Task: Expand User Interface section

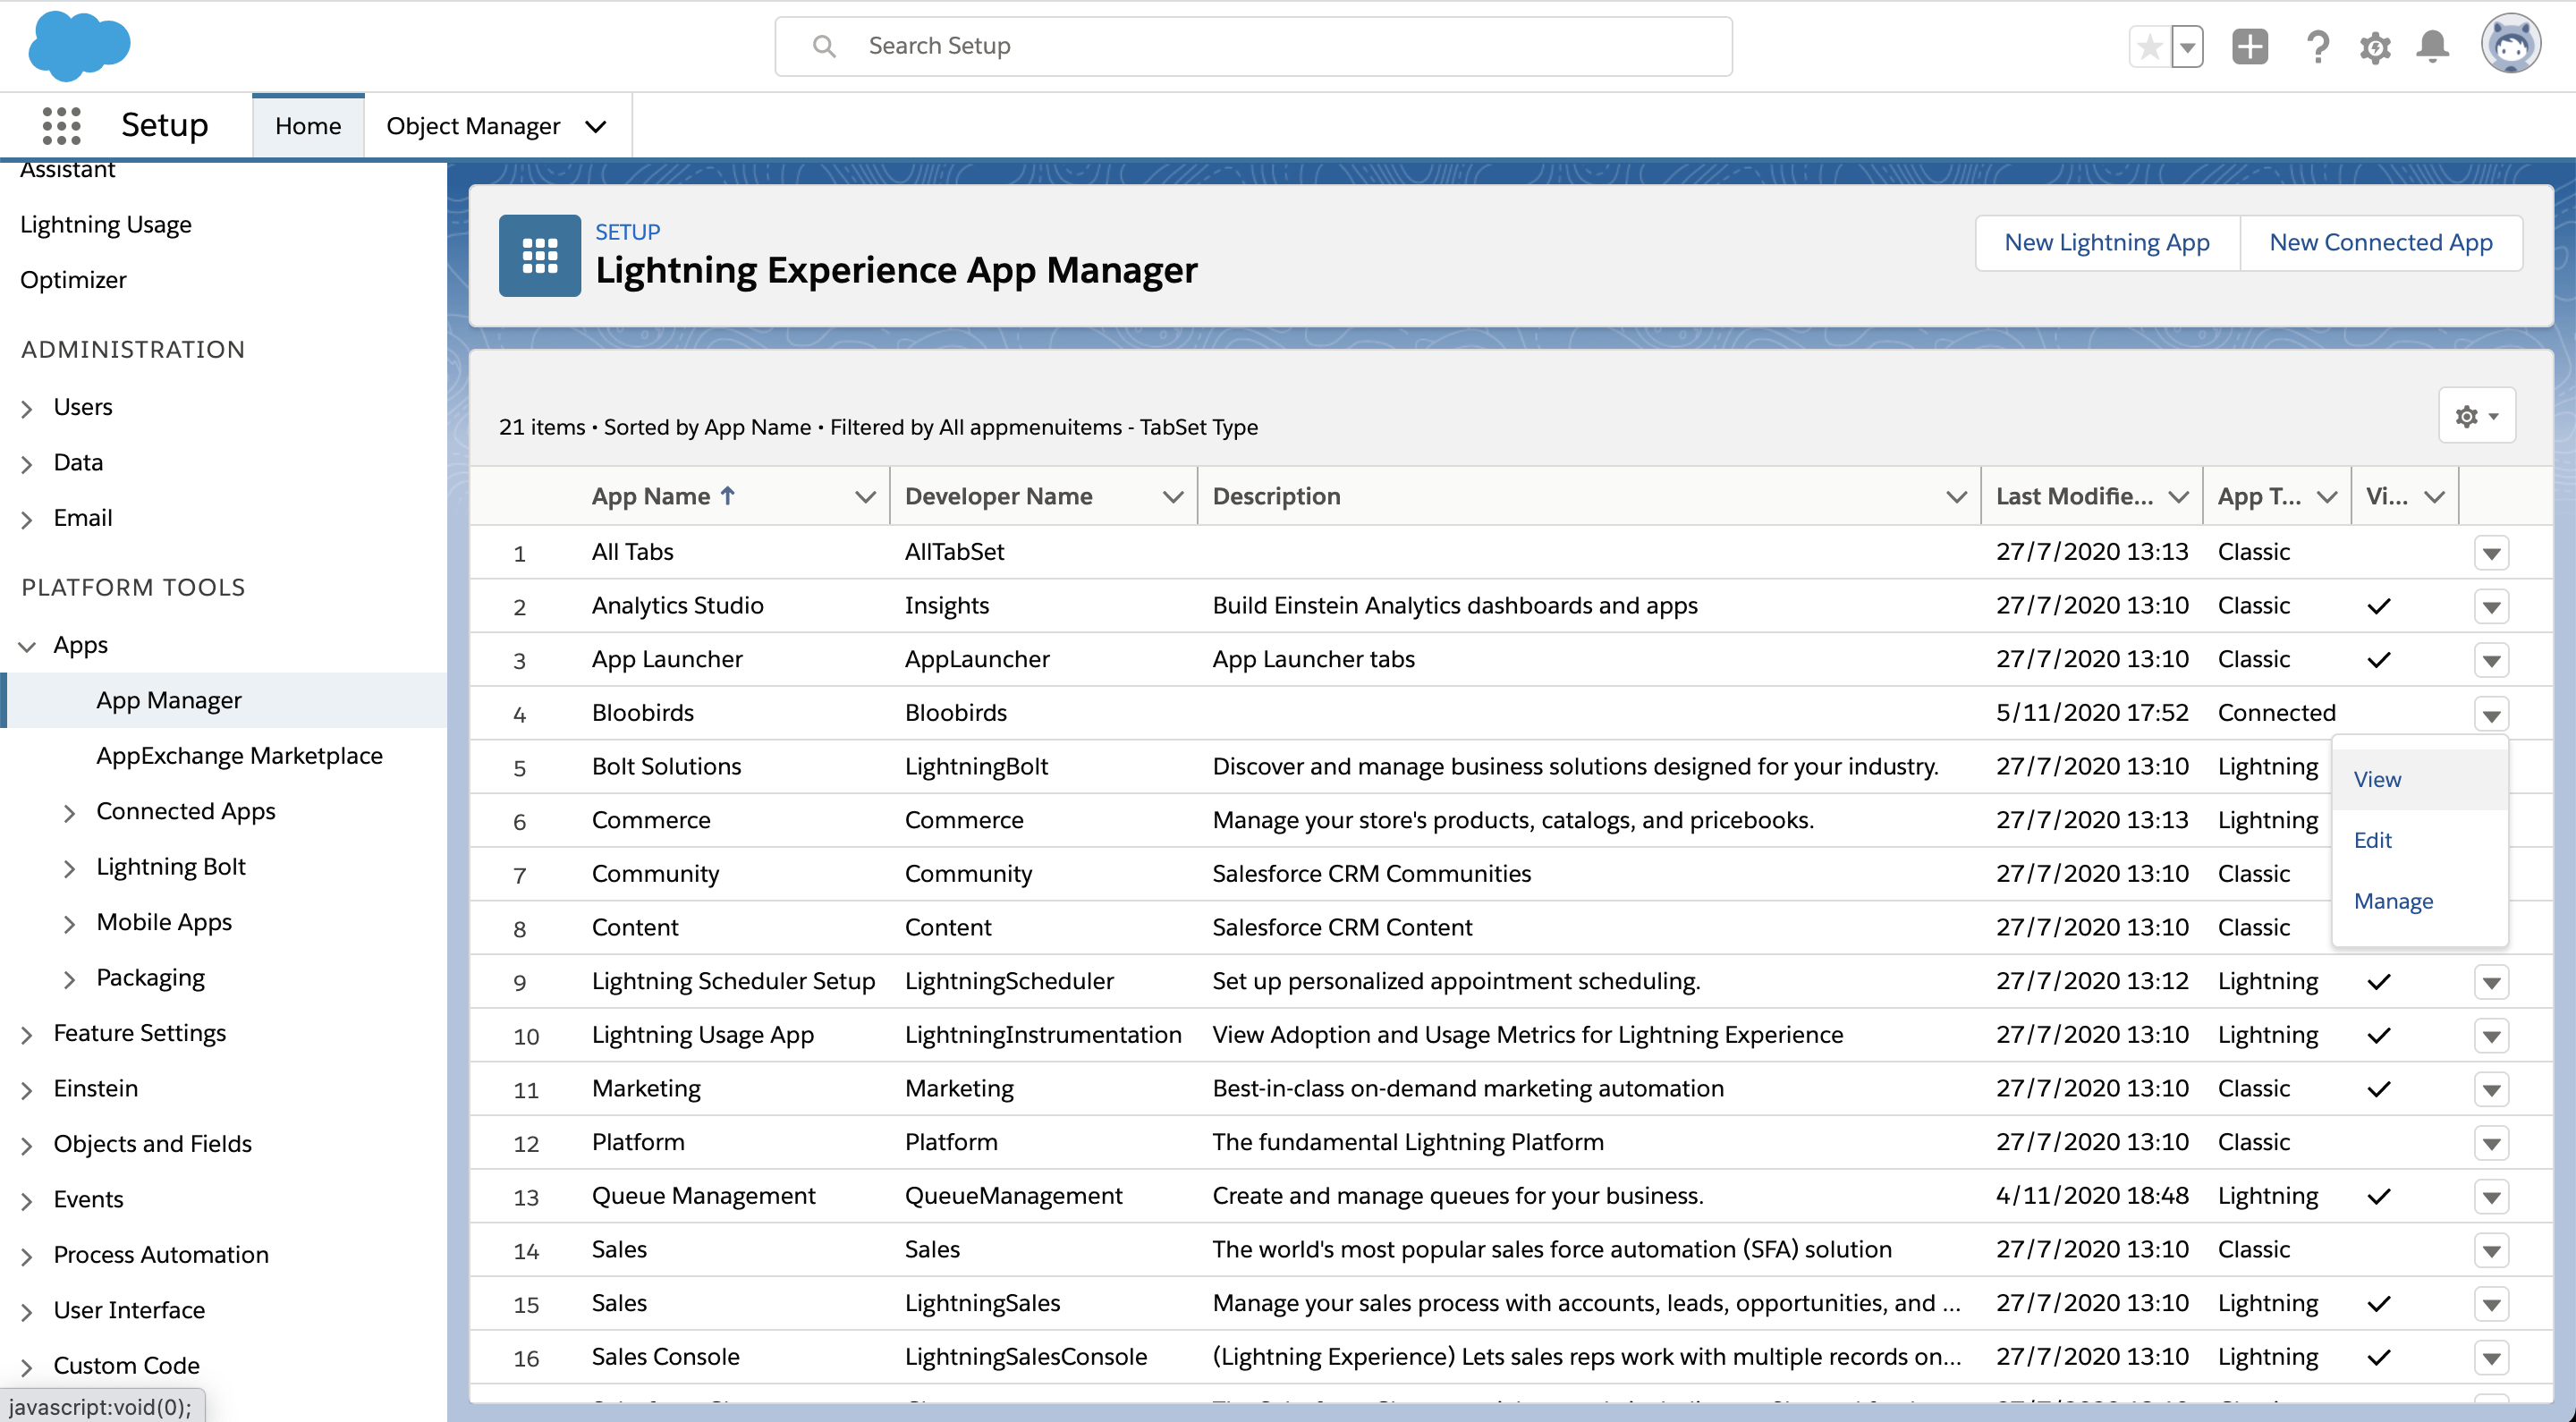Action: point(27,1312)
